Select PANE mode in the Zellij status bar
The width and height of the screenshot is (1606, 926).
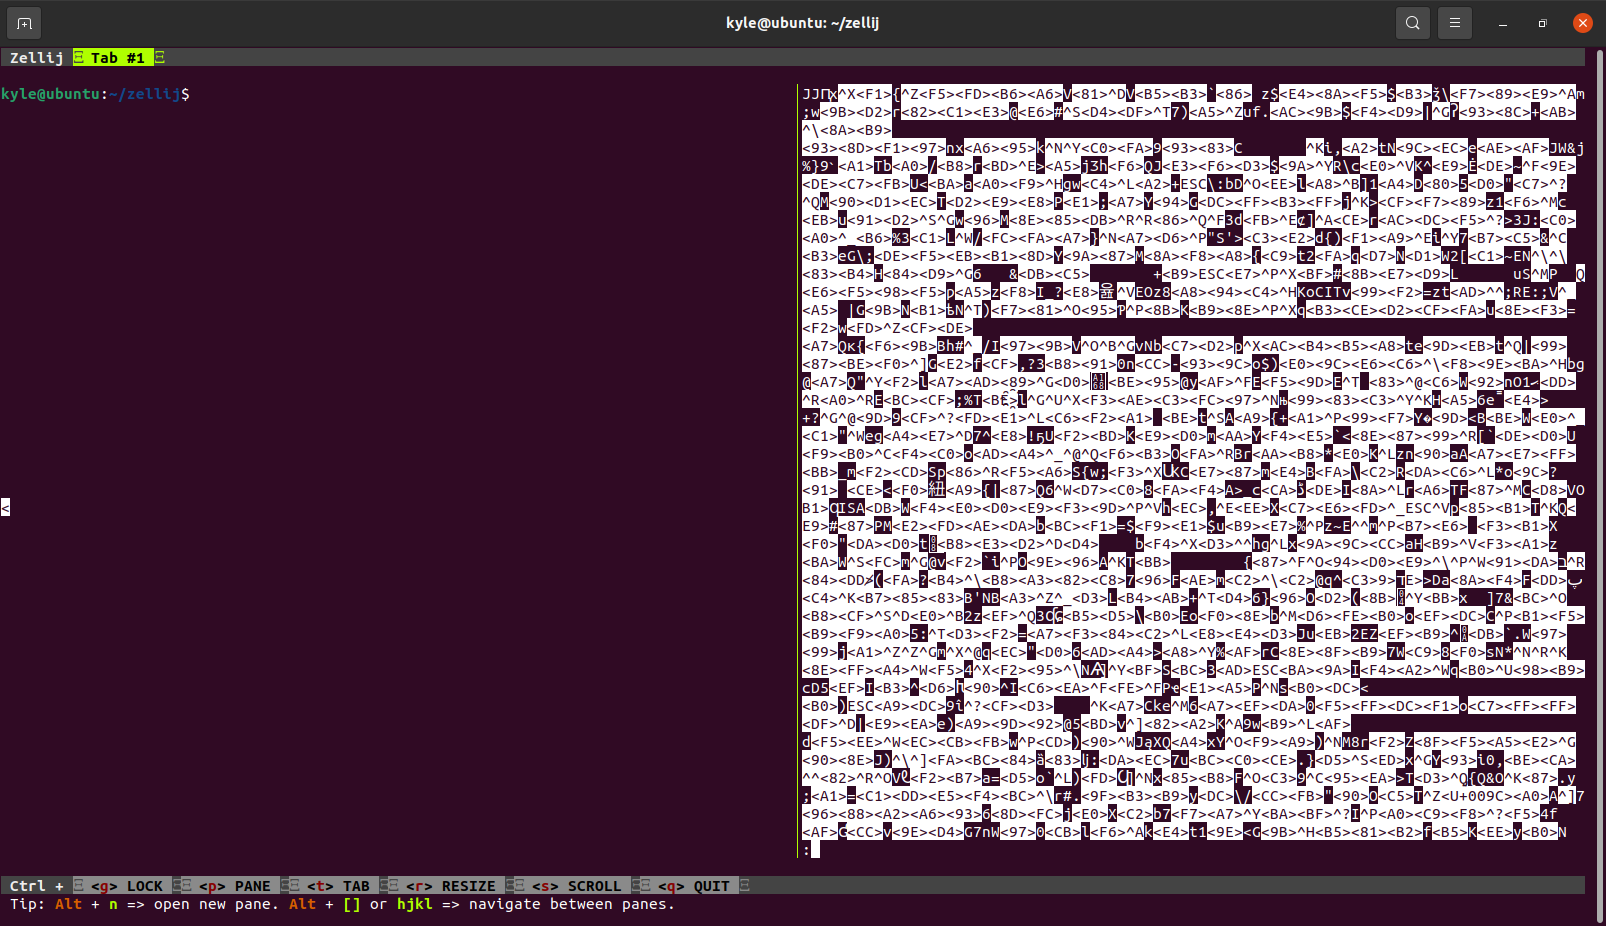(252, 885)
